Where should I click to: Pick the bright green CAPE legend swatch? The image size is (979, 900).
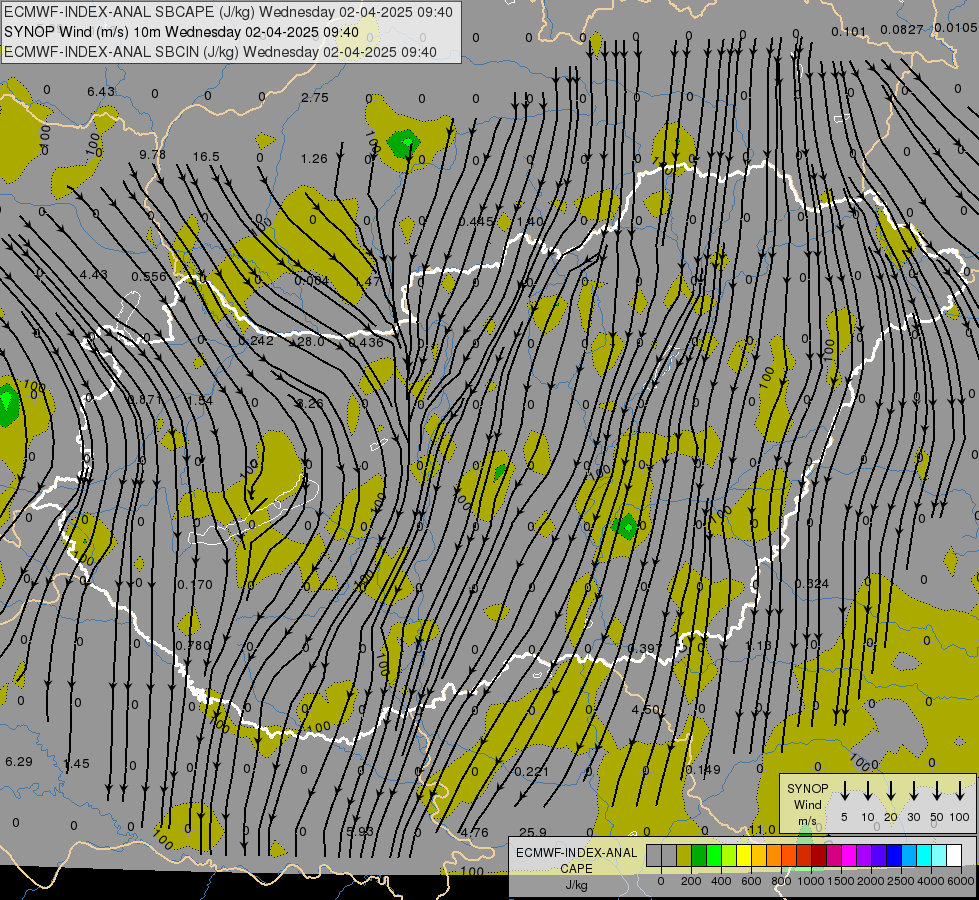click(714, 856)
